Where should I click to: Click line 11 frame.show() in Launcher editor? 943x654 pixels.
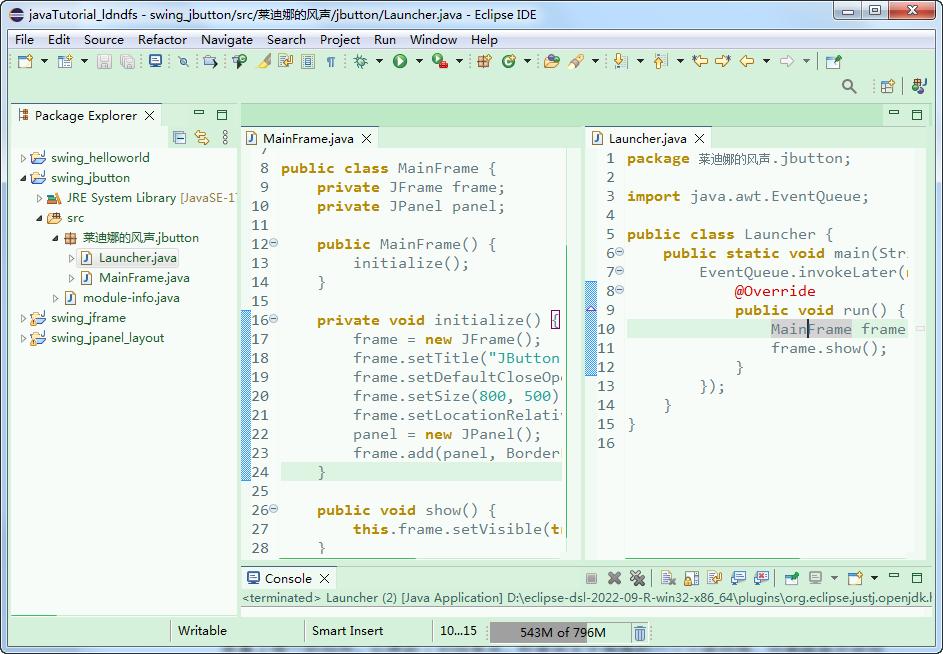(x=828, y=348)
